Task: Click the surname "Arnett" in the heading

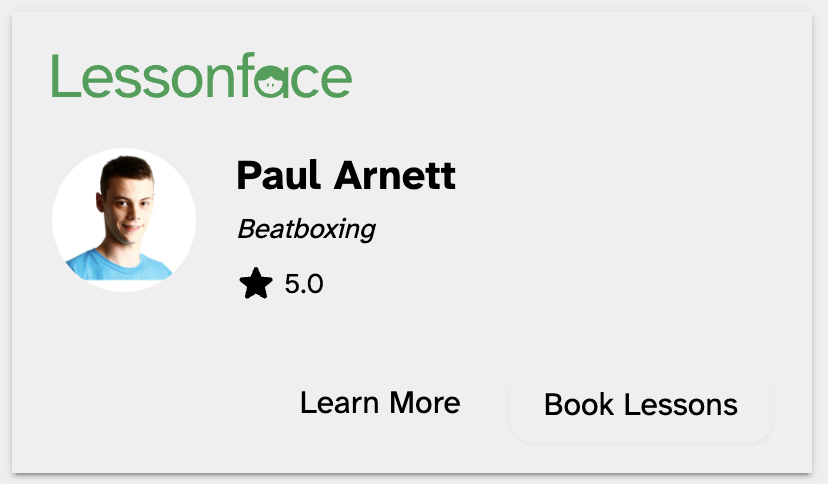Action: (x=395, y=176)
